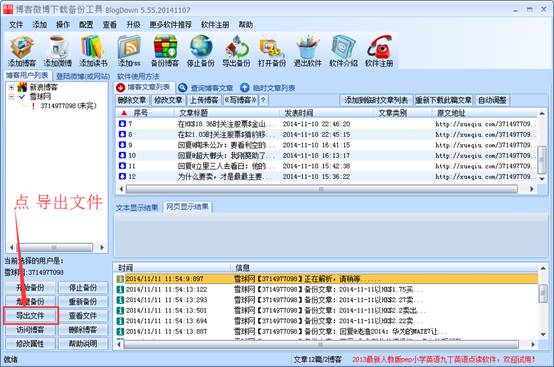Click the 修改文章 button

pyautogui.click(x=168, y=100)
